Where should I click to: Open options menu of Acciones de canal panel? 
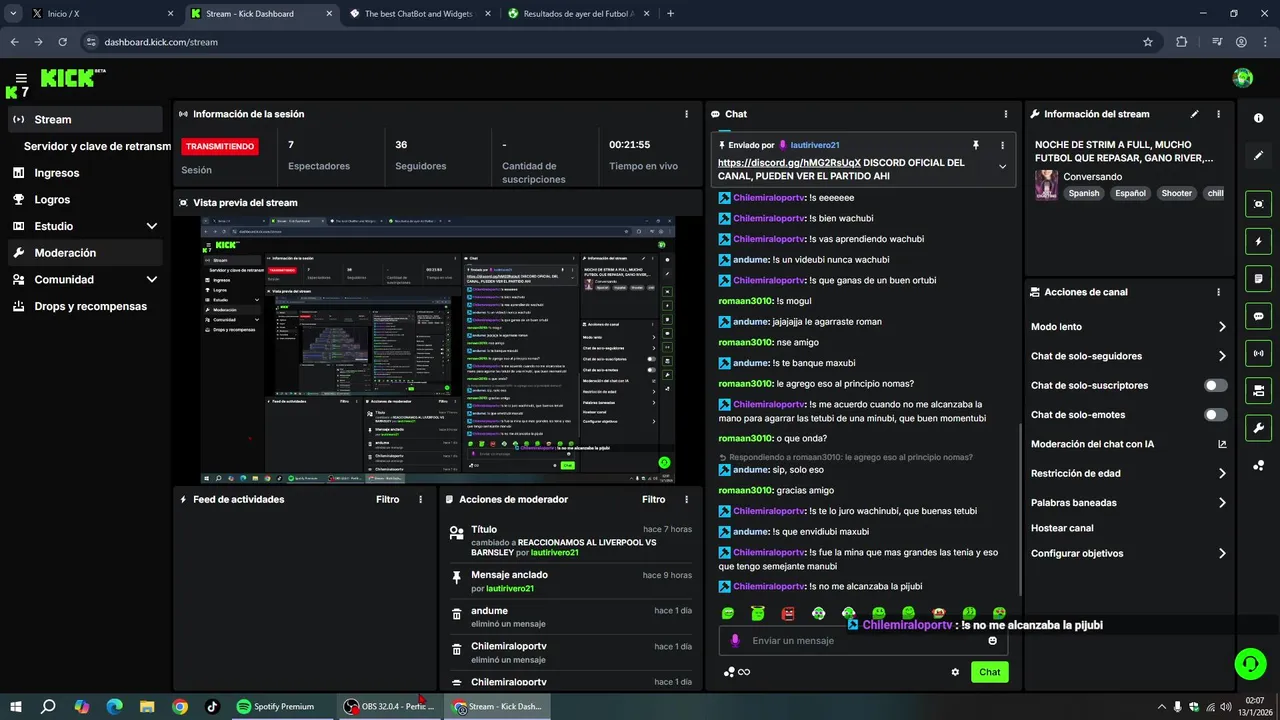tap(1218, 292)
